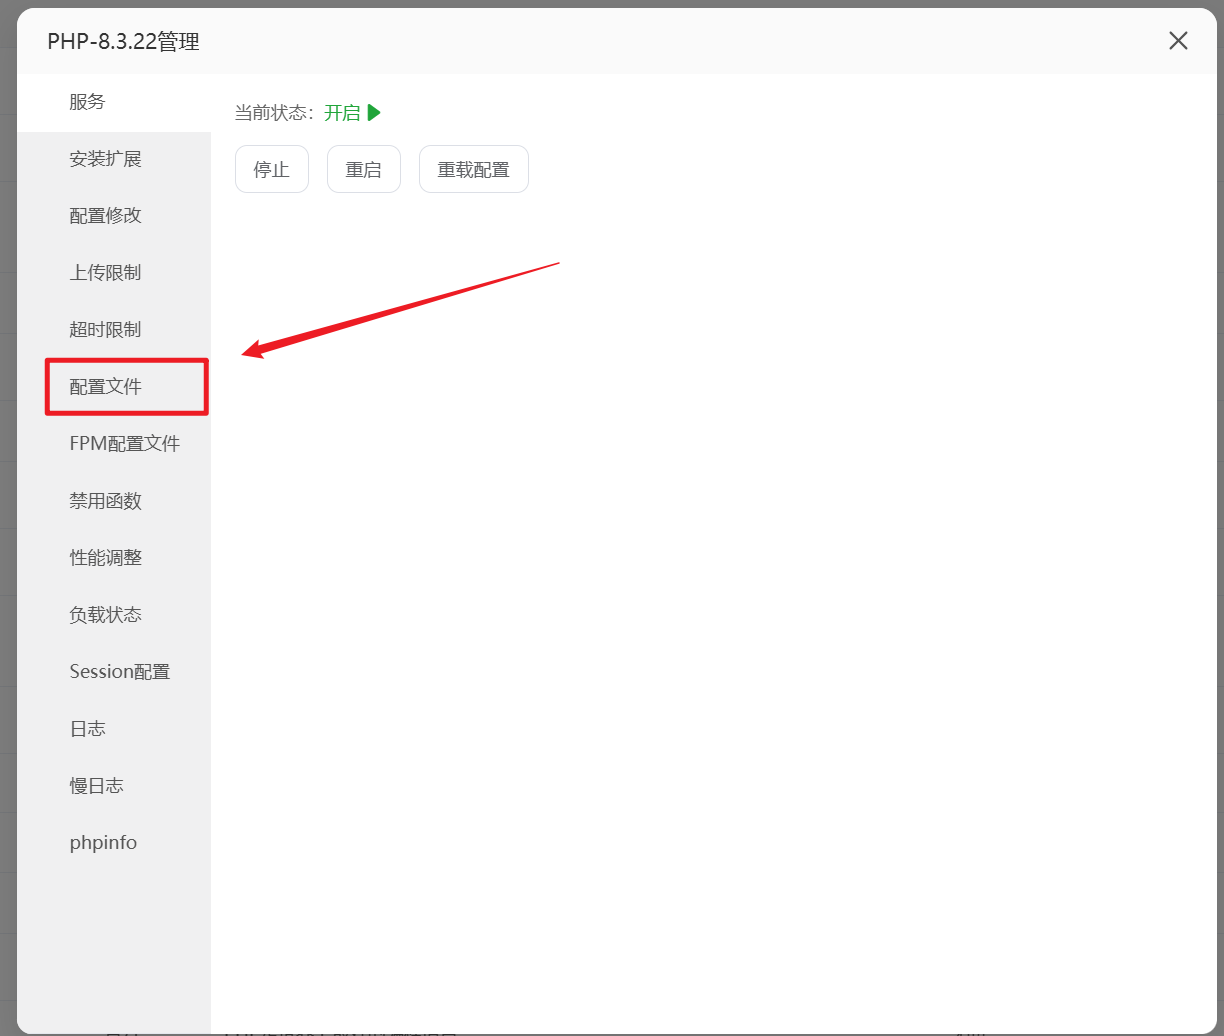Click the green running status triangle icon
The height and width of the screenshot is (1036, 1224).
tap(374, 113)
